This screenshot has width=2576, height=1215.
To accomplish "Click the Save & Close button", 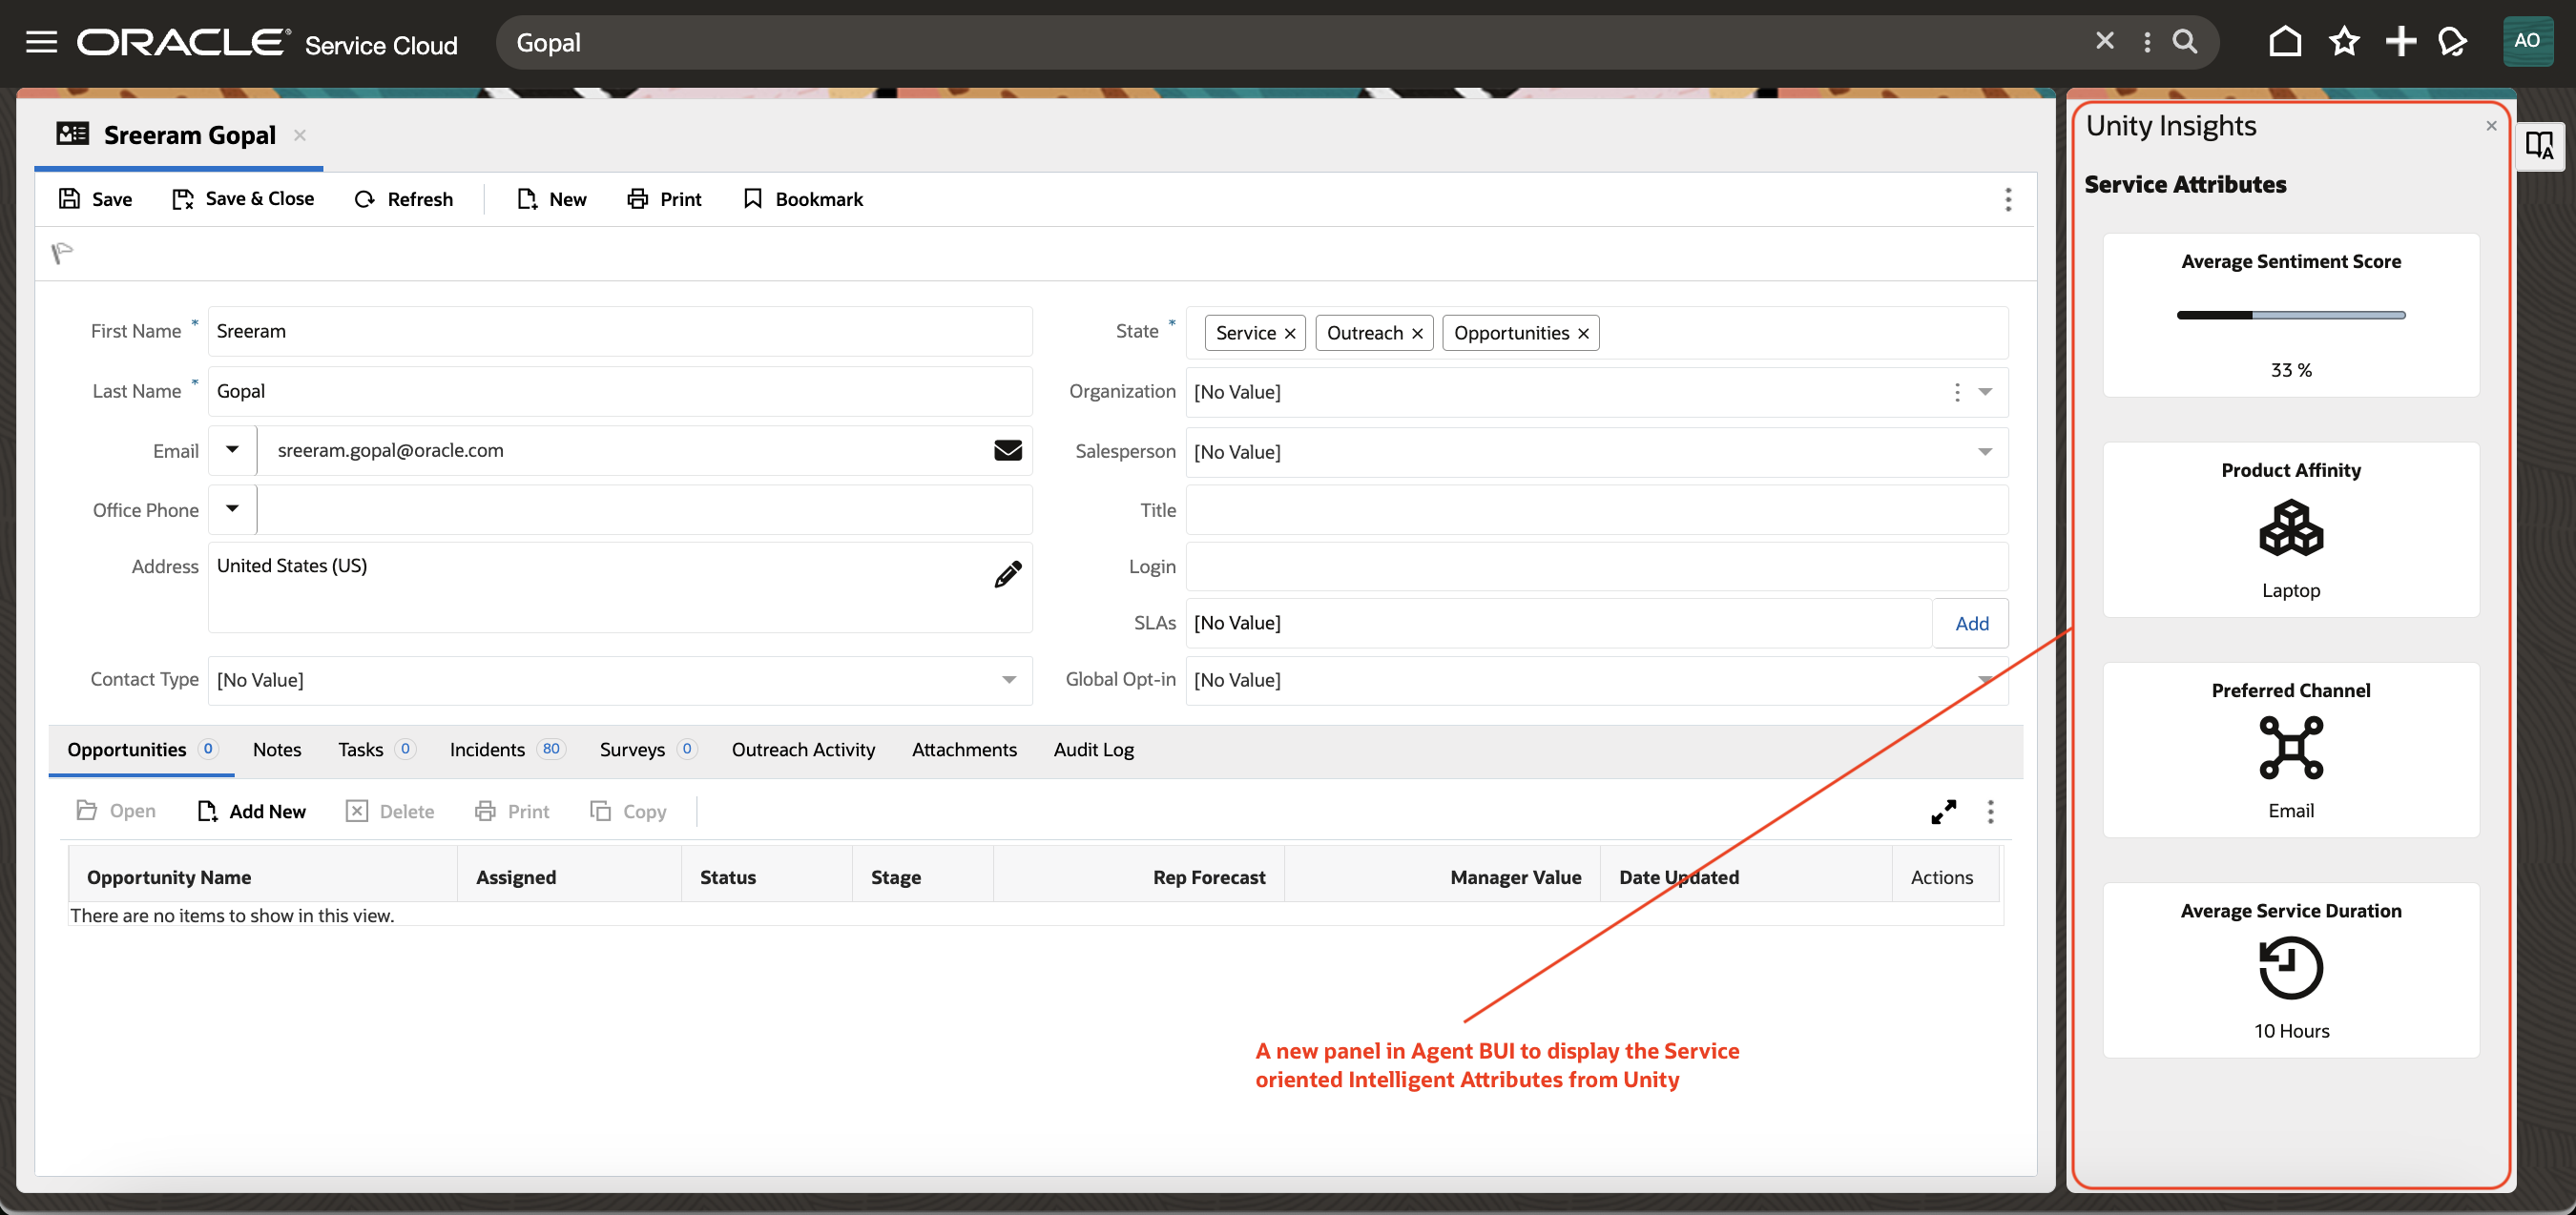I will [x=243, y=199].
